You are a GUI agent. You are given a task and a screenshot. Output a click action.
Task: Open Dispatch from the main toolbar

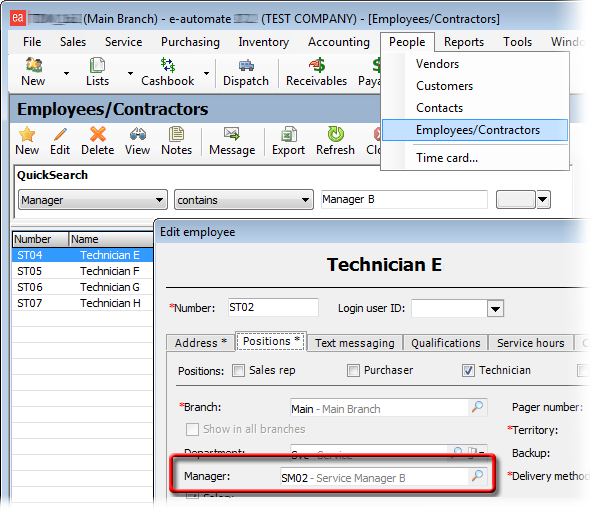tap(246, 73)
